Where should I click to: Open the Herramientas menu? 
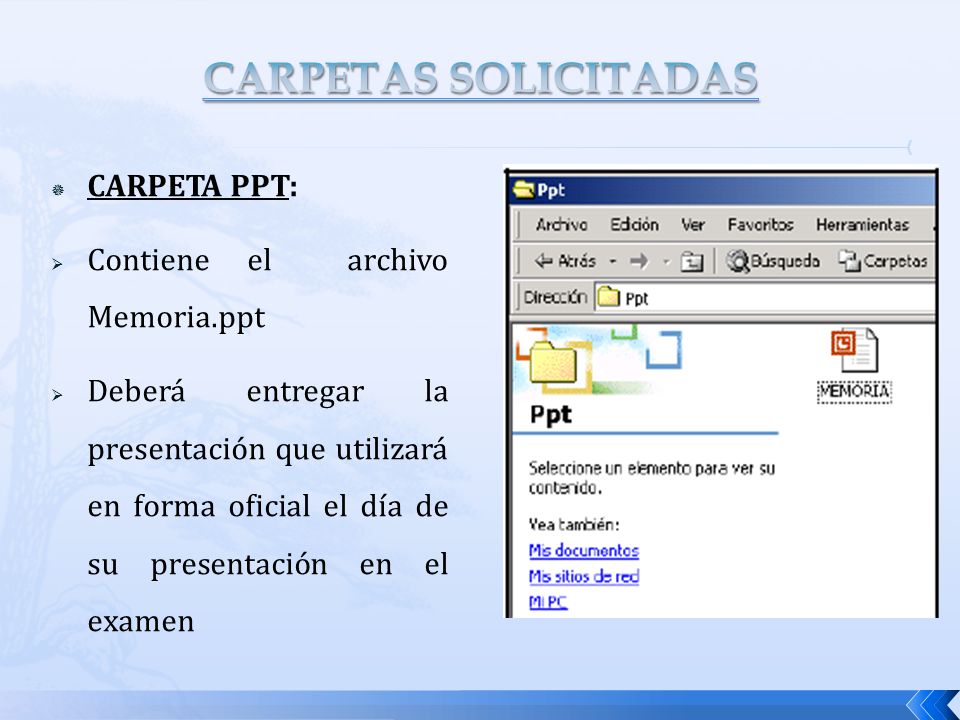pos(862,225)
